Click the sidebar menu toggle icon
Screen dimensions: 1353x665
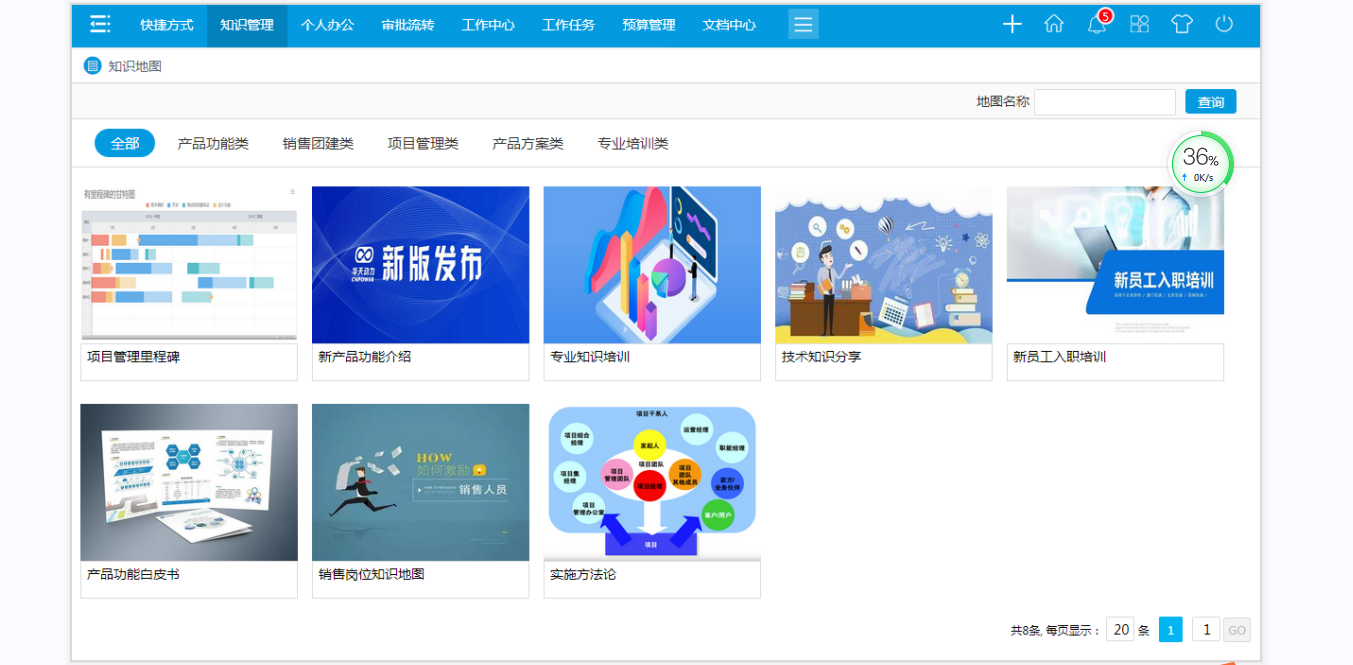coord(100,25)
